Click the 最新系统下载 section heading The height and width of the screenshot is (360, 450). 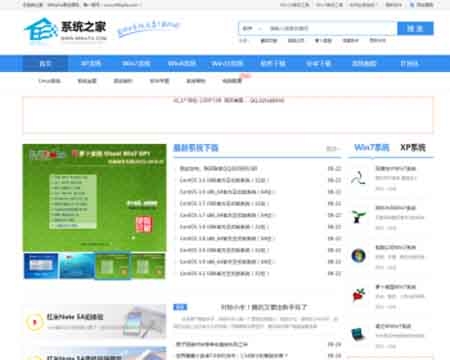pos(196,148)
